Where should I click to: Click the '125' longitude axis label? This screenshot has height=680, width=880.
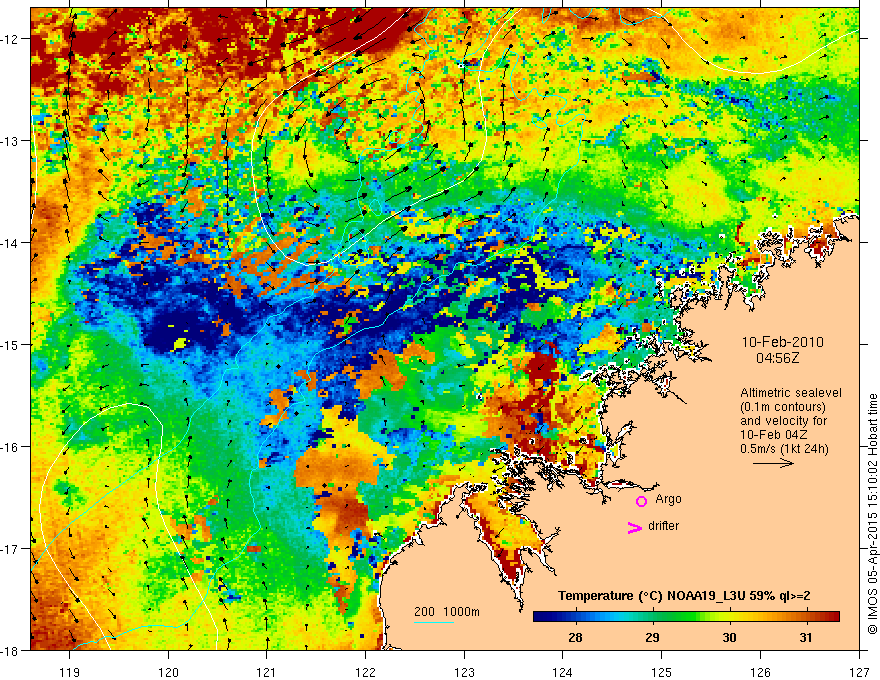[x=662, y=672]
